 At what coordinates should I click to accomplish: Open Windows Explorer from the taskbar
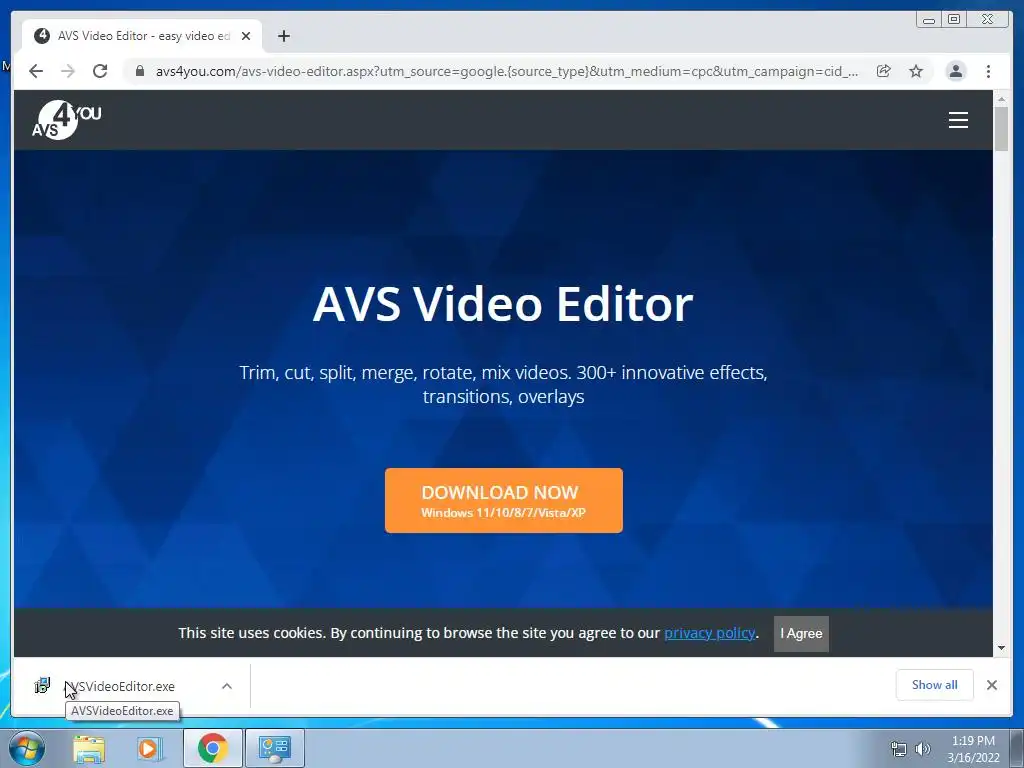pyautogui.click(x=89, y=748)
